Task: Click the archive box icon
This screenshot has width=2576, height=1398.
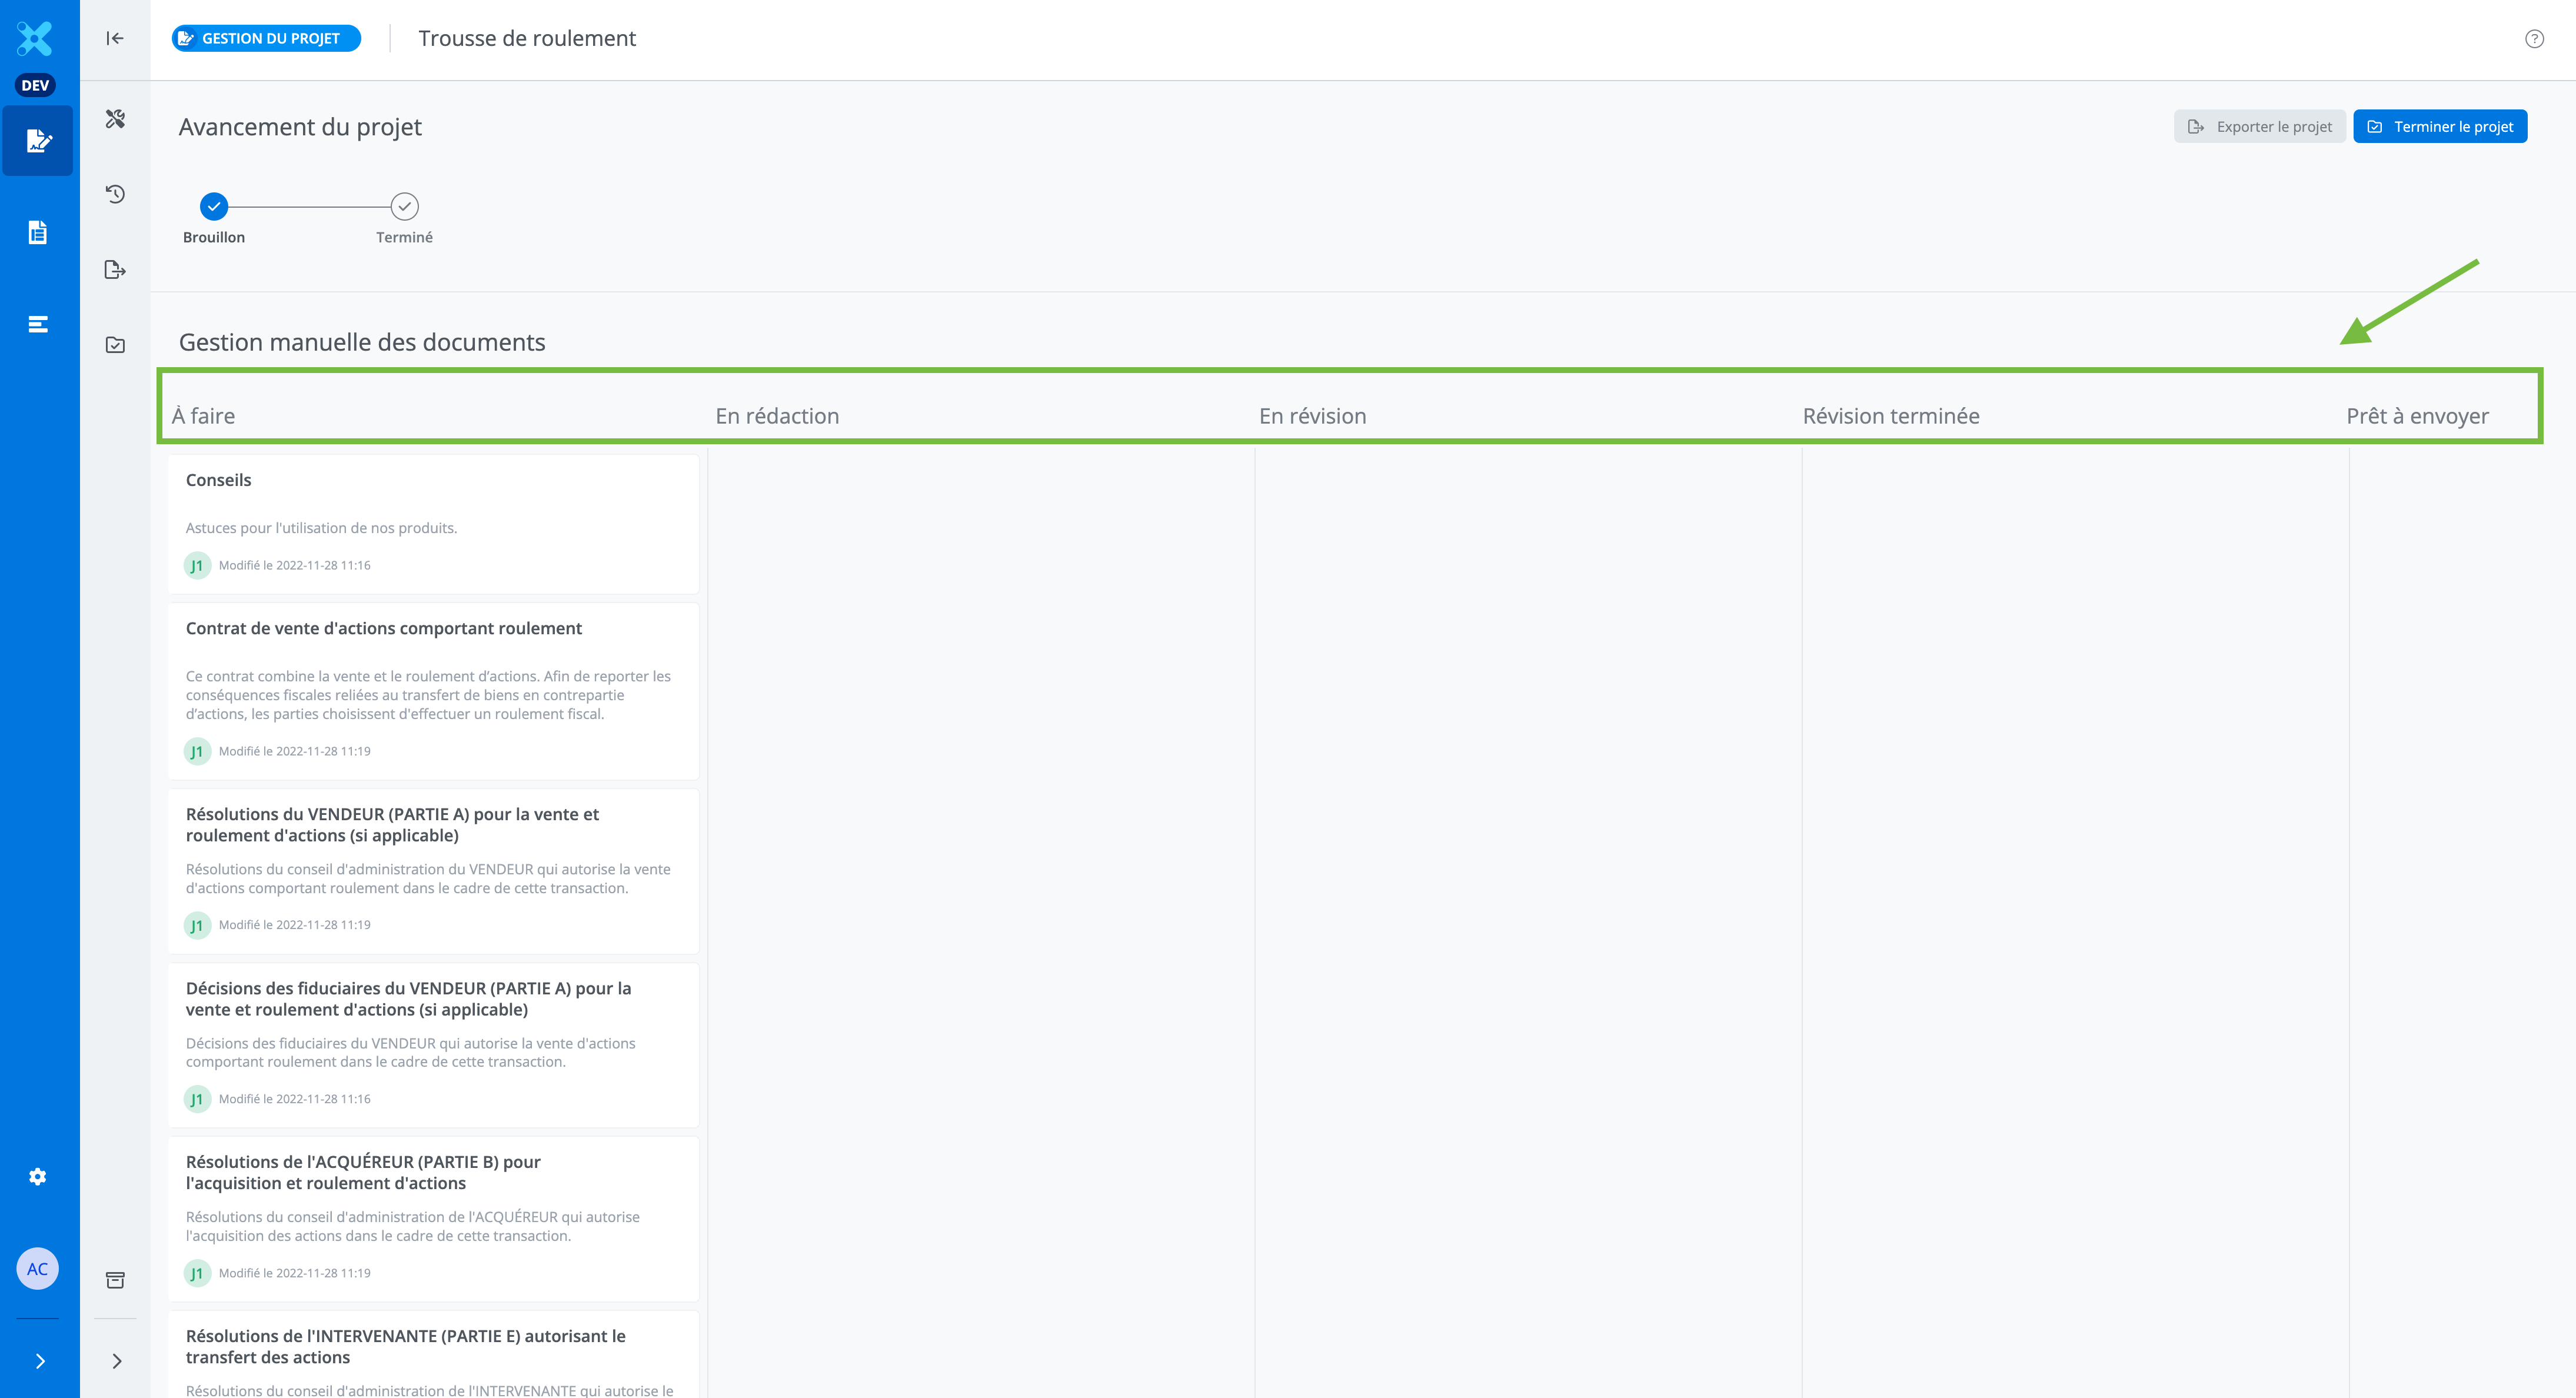Action: click(115, 1280)
